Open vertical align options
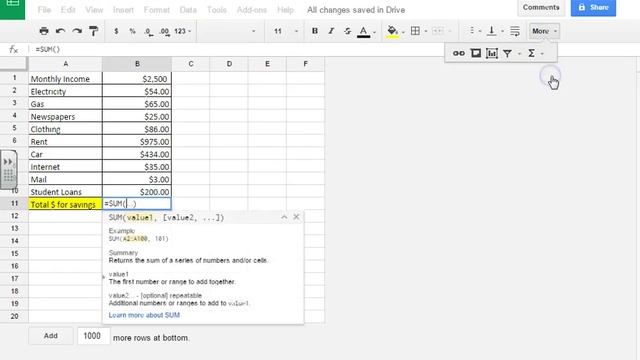 (492, 31)
